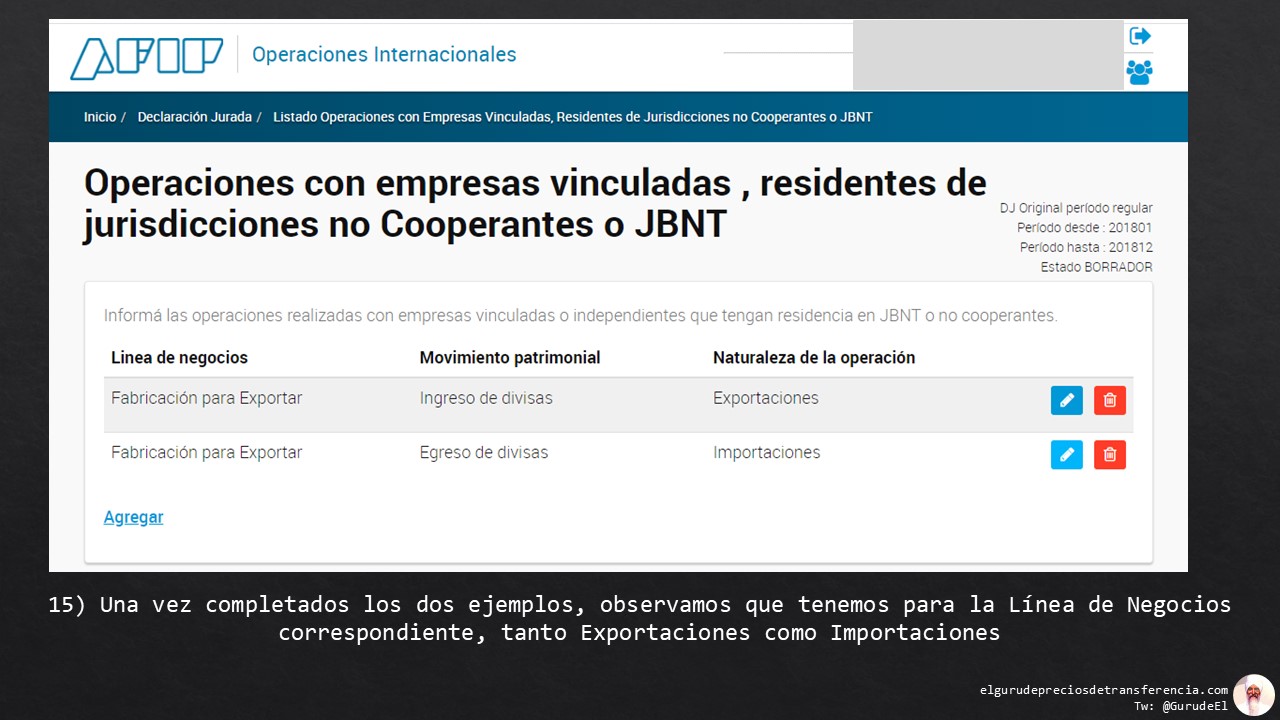Screen dimensions: 1280x720
Task: Click the logout arrow icon top right
Action: pyautogui.click(x=1139, y=35)
